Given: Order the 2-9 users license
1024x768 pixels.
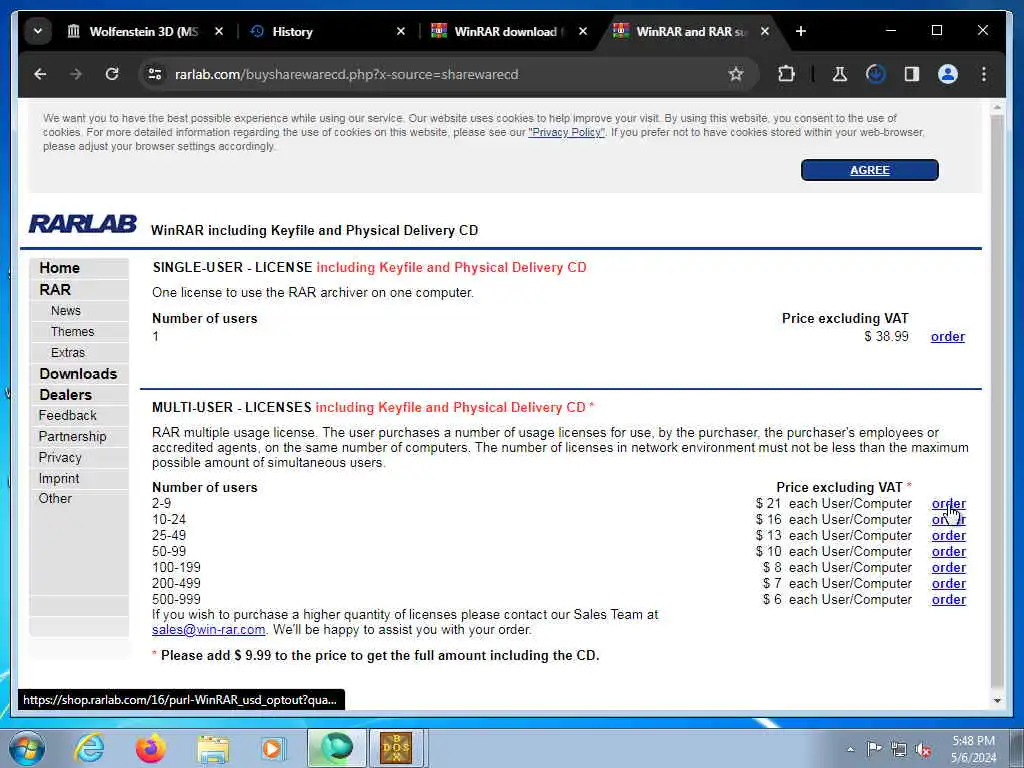Looking at the screenshot, I should pos(948,504).
